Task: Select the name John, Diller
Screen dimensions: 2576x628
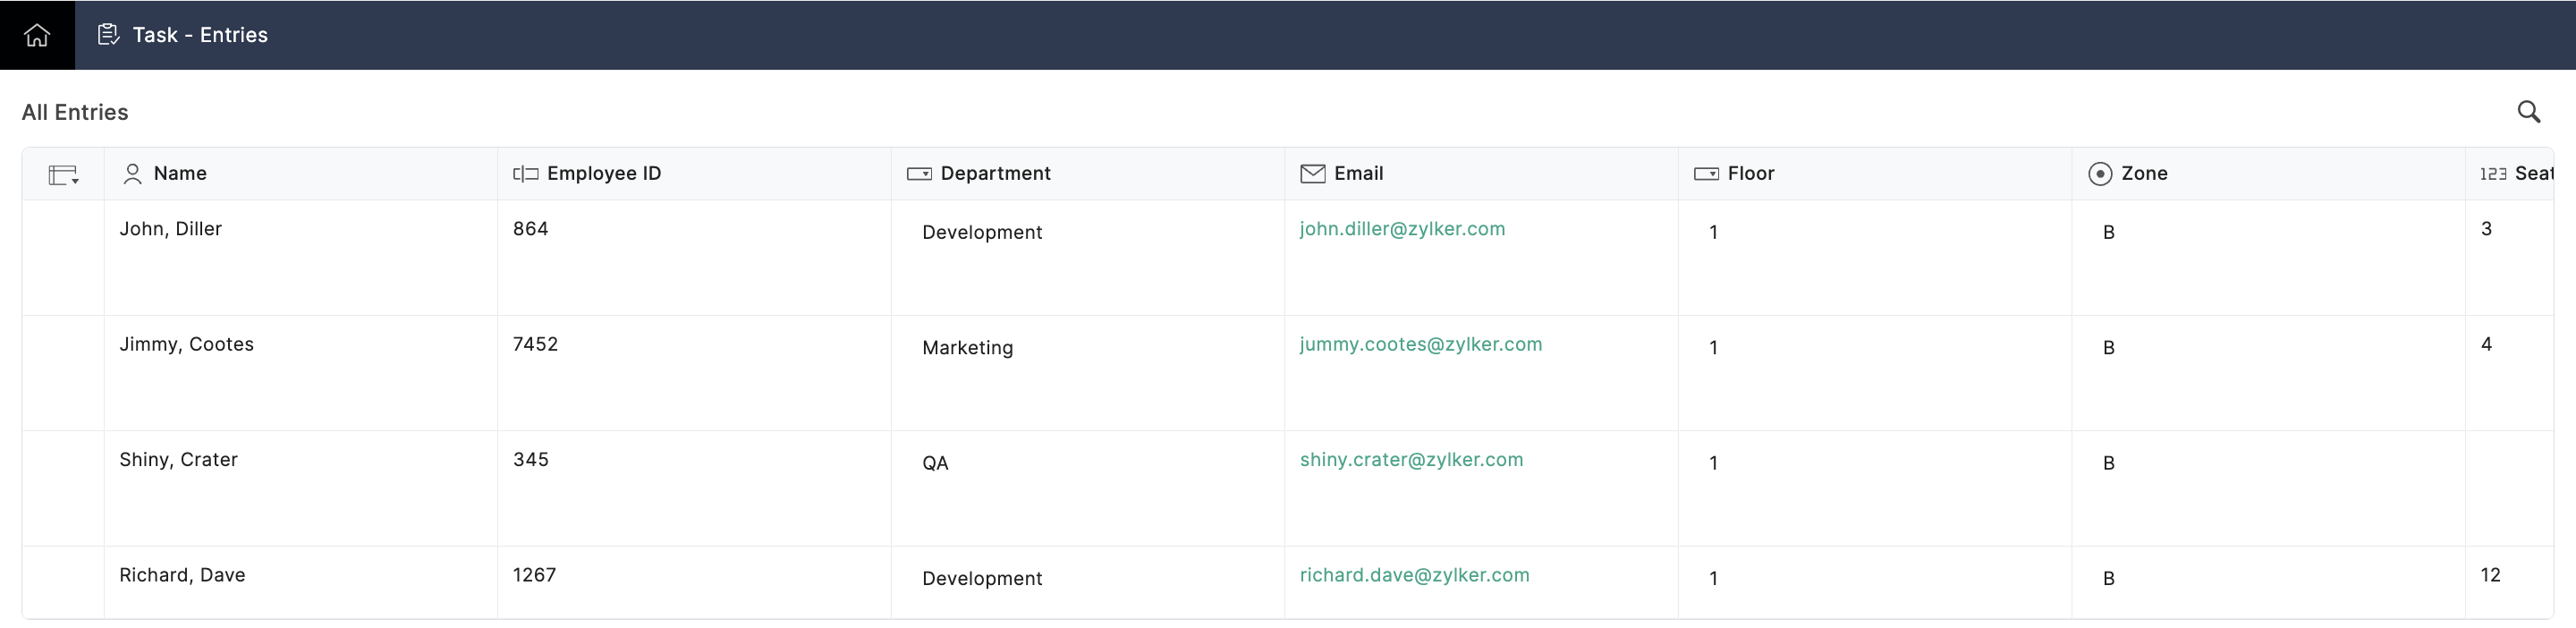Action: pos(170,229)
